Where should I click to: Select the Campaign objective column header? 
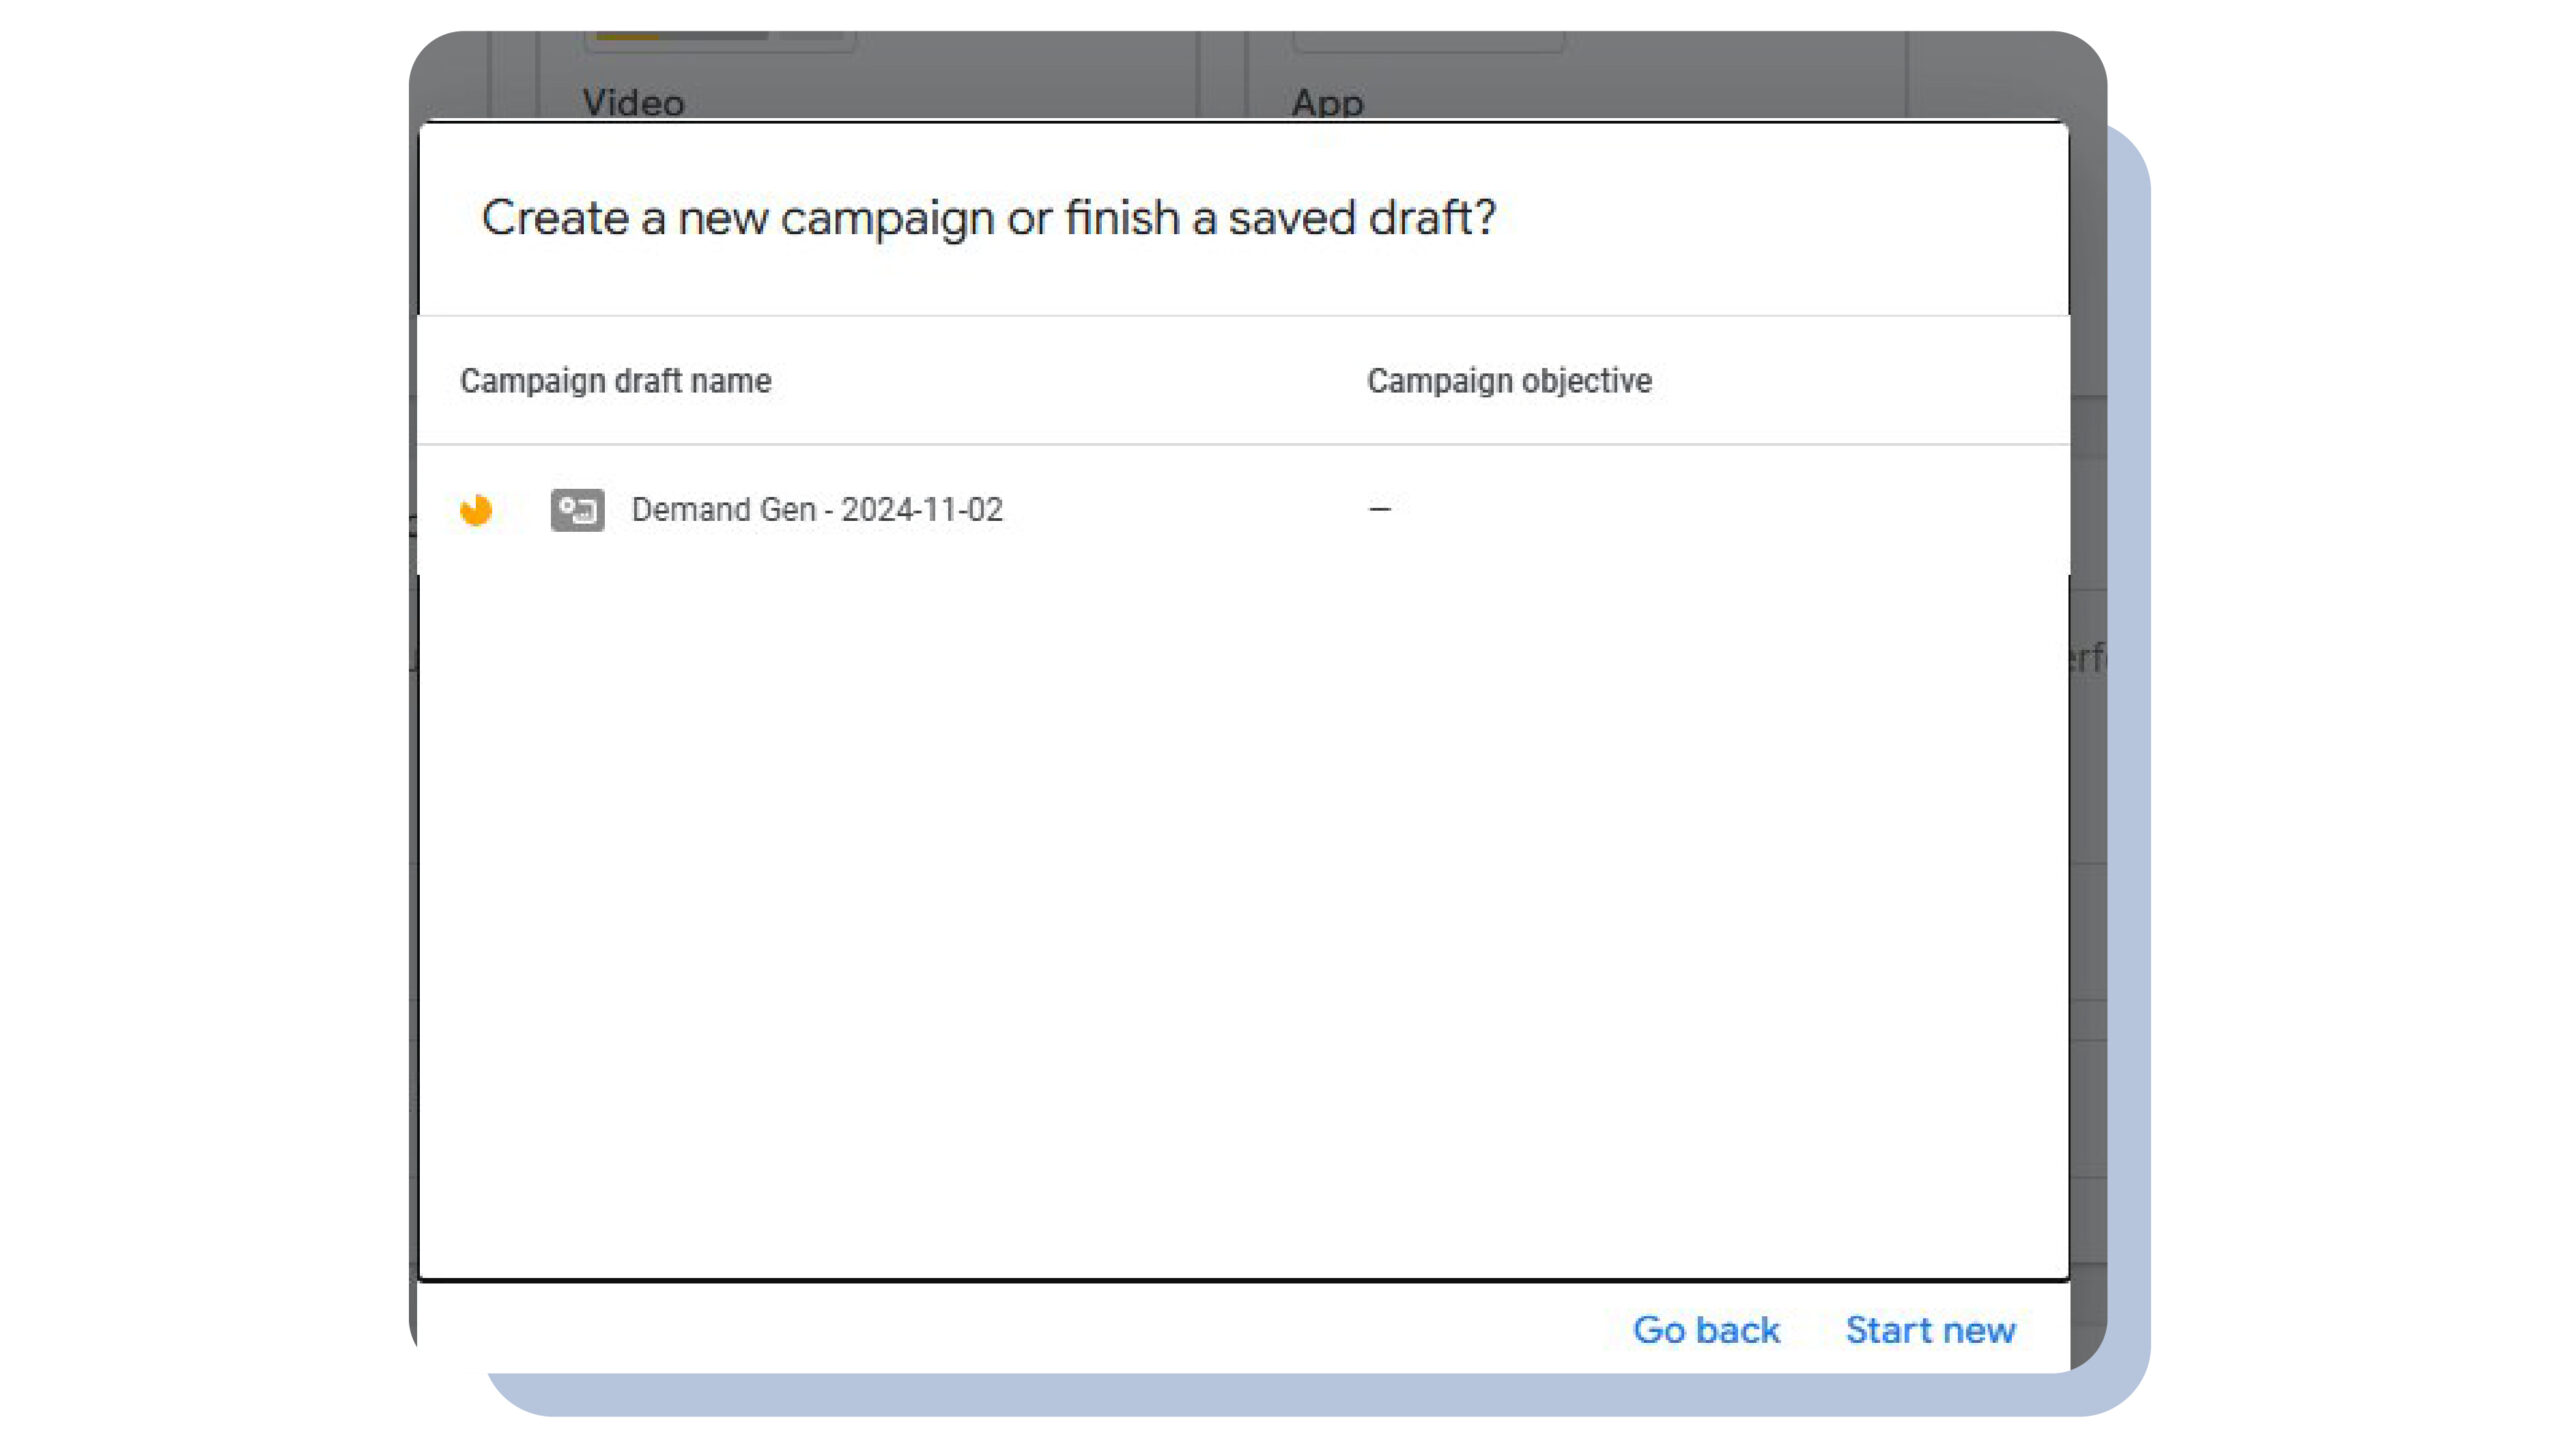tap(1509, 381)
